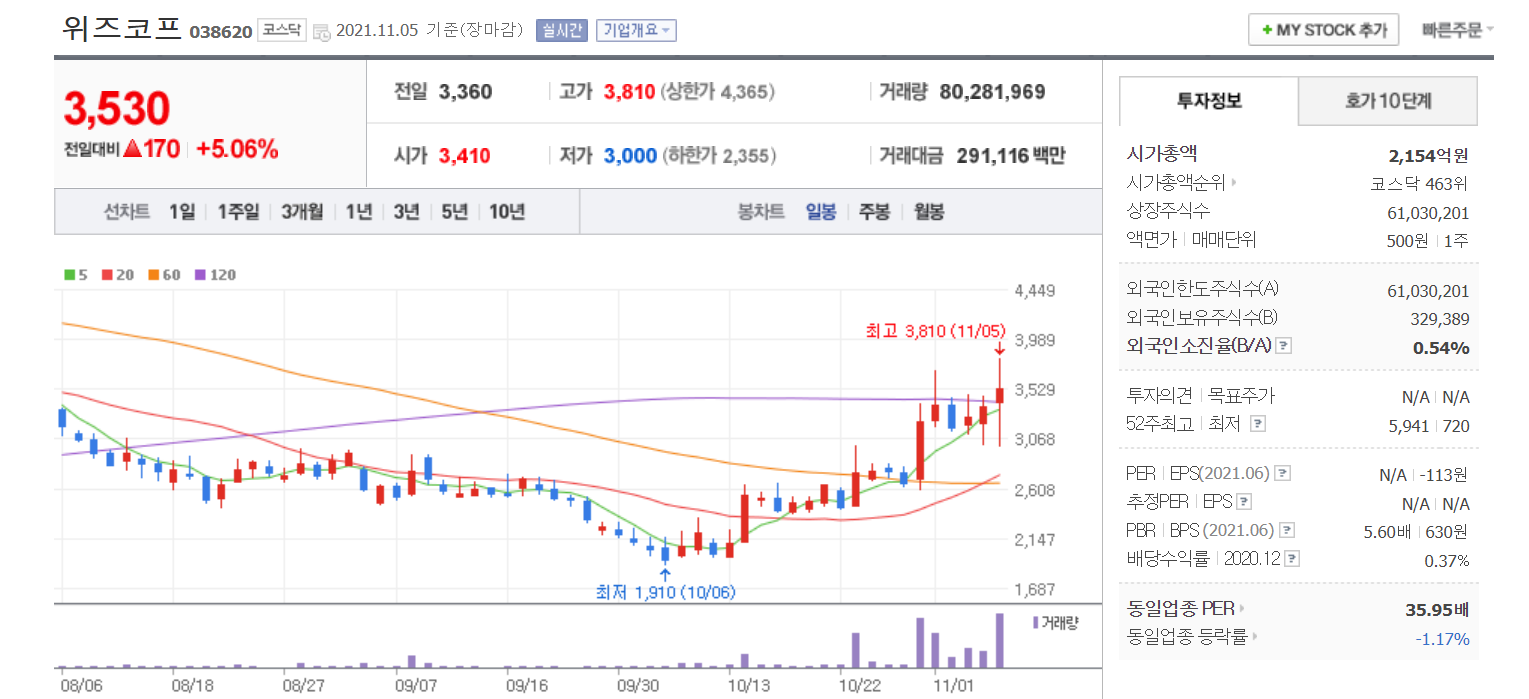The image size is (1529, 699).
Task: Select the 3개월 line chart period
Action: [302, 212]
